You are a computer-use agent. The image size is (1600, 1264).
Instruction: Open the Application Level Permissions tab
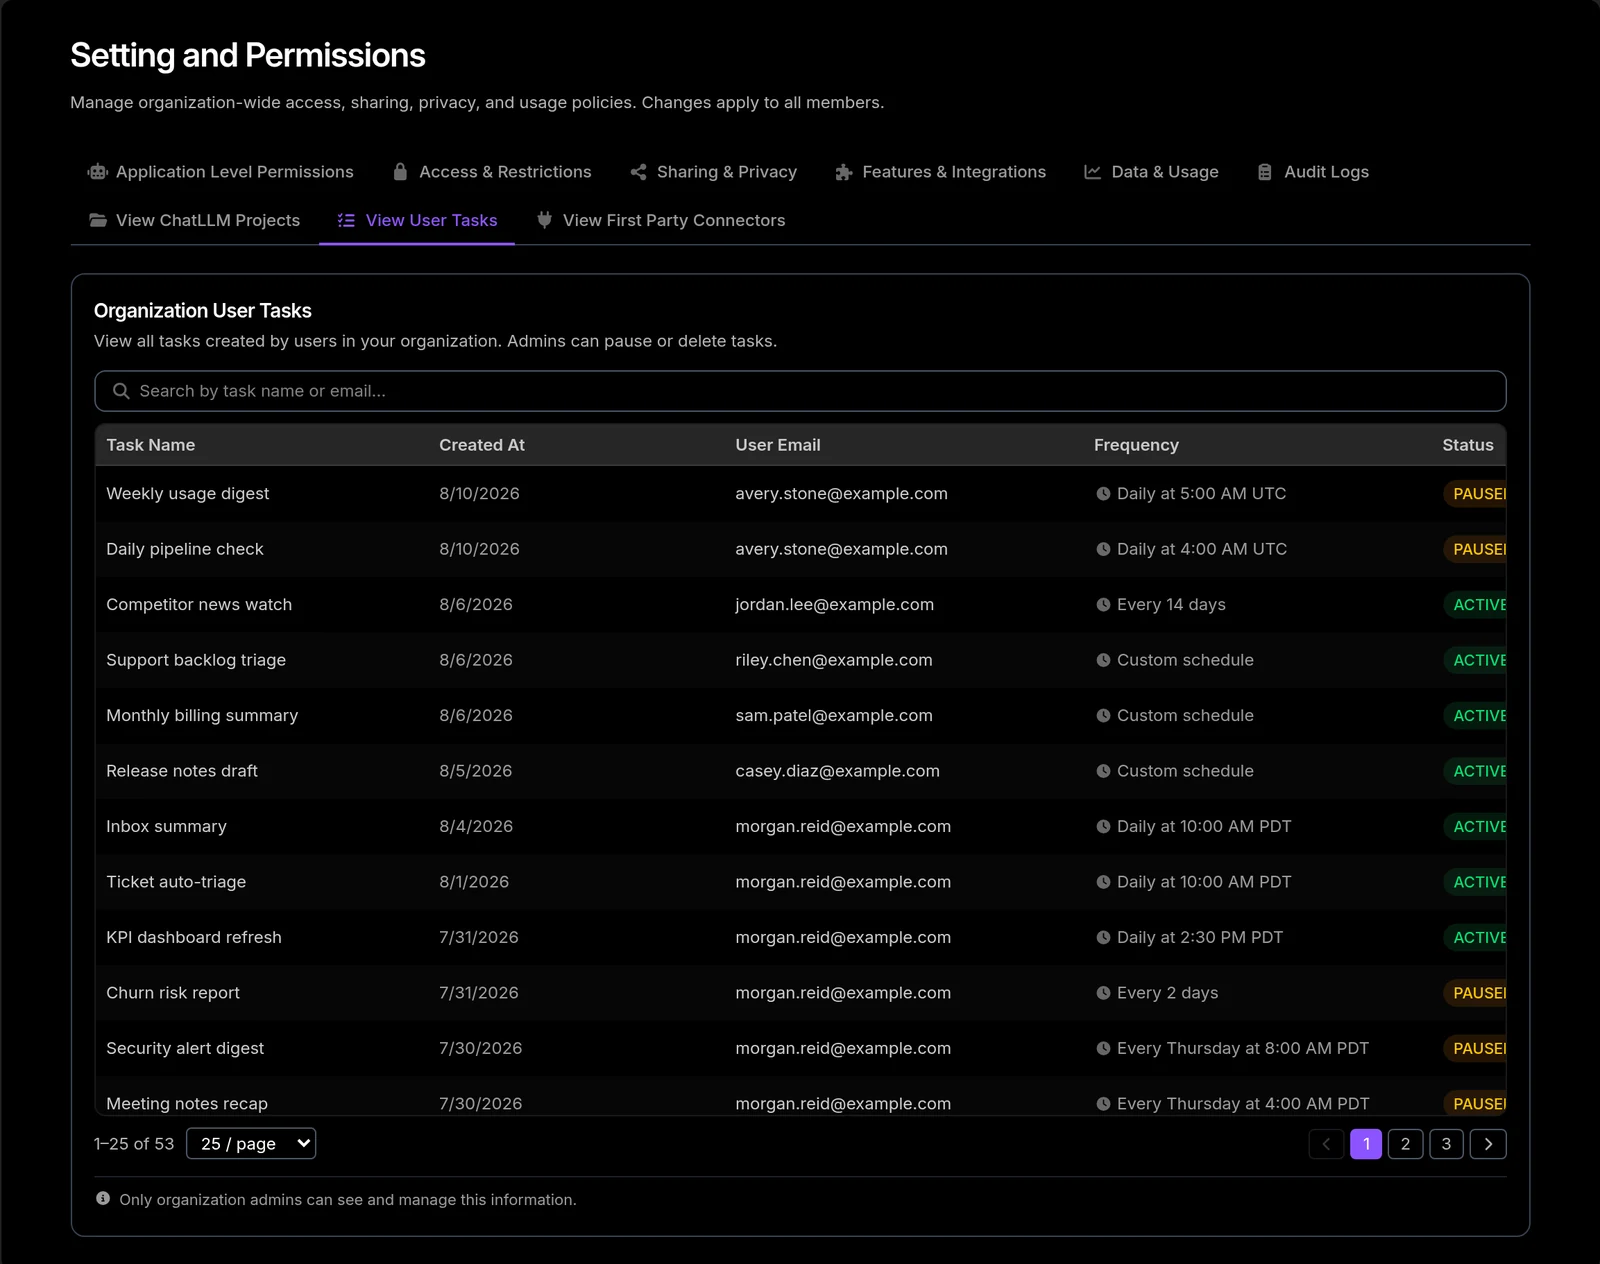pyautogui.click(x=221, y=172)
